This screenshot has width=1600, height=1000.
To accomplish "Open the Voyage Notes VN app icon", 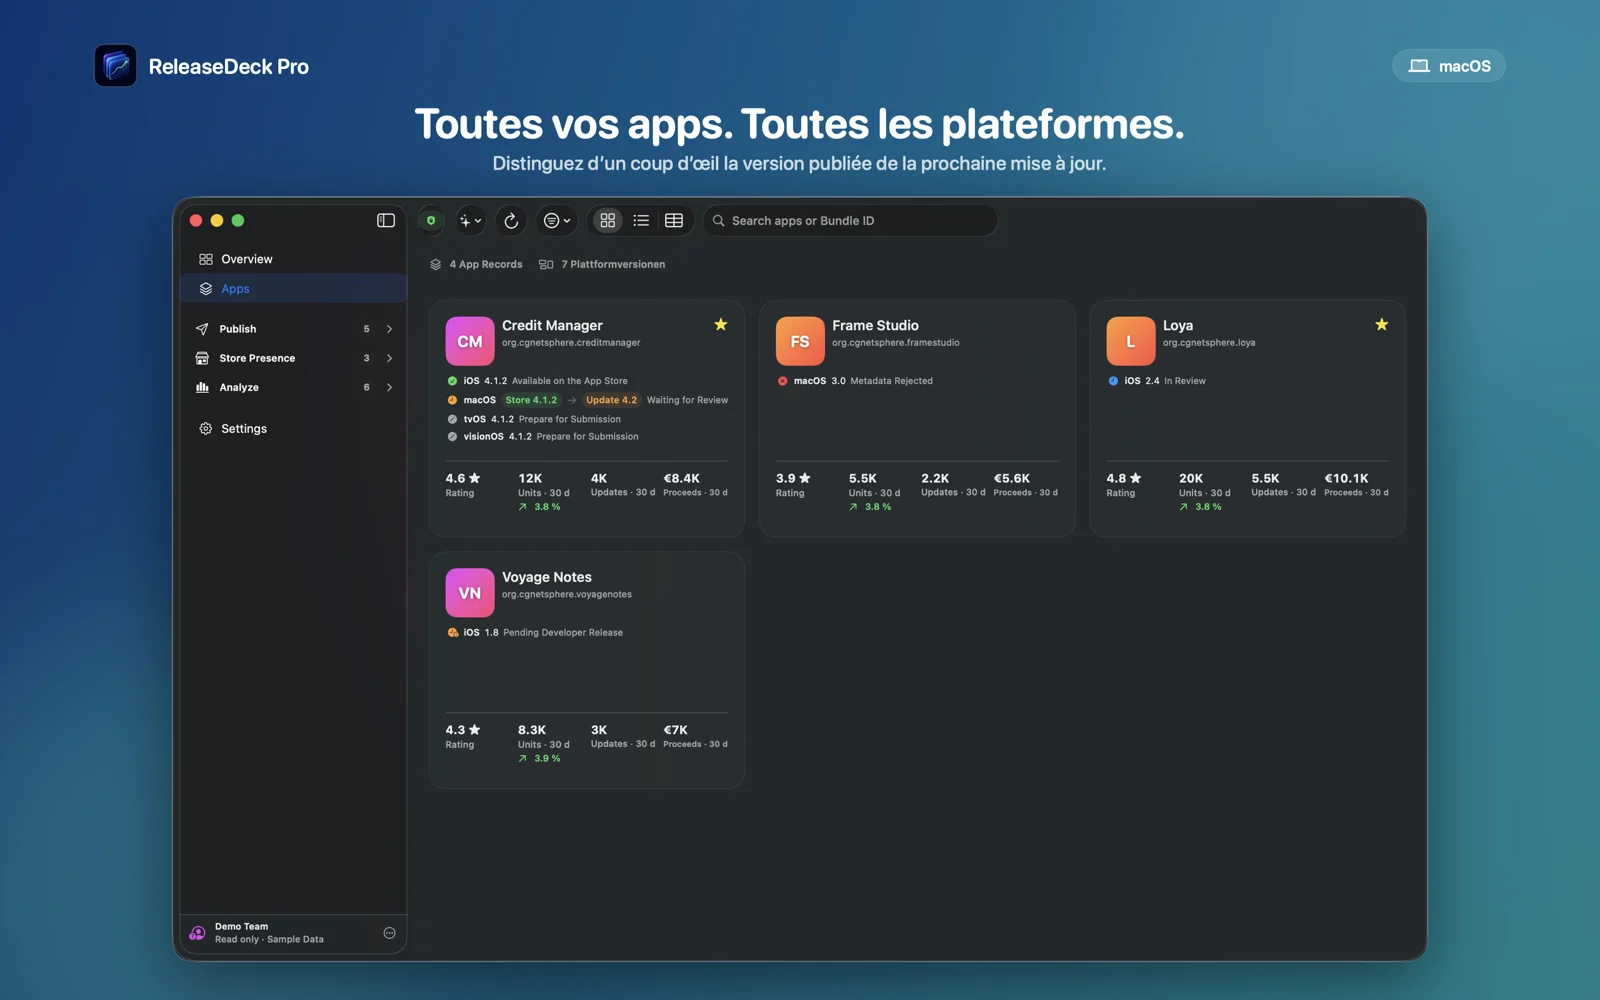I will pyautogui.click(x=469, y=593).
